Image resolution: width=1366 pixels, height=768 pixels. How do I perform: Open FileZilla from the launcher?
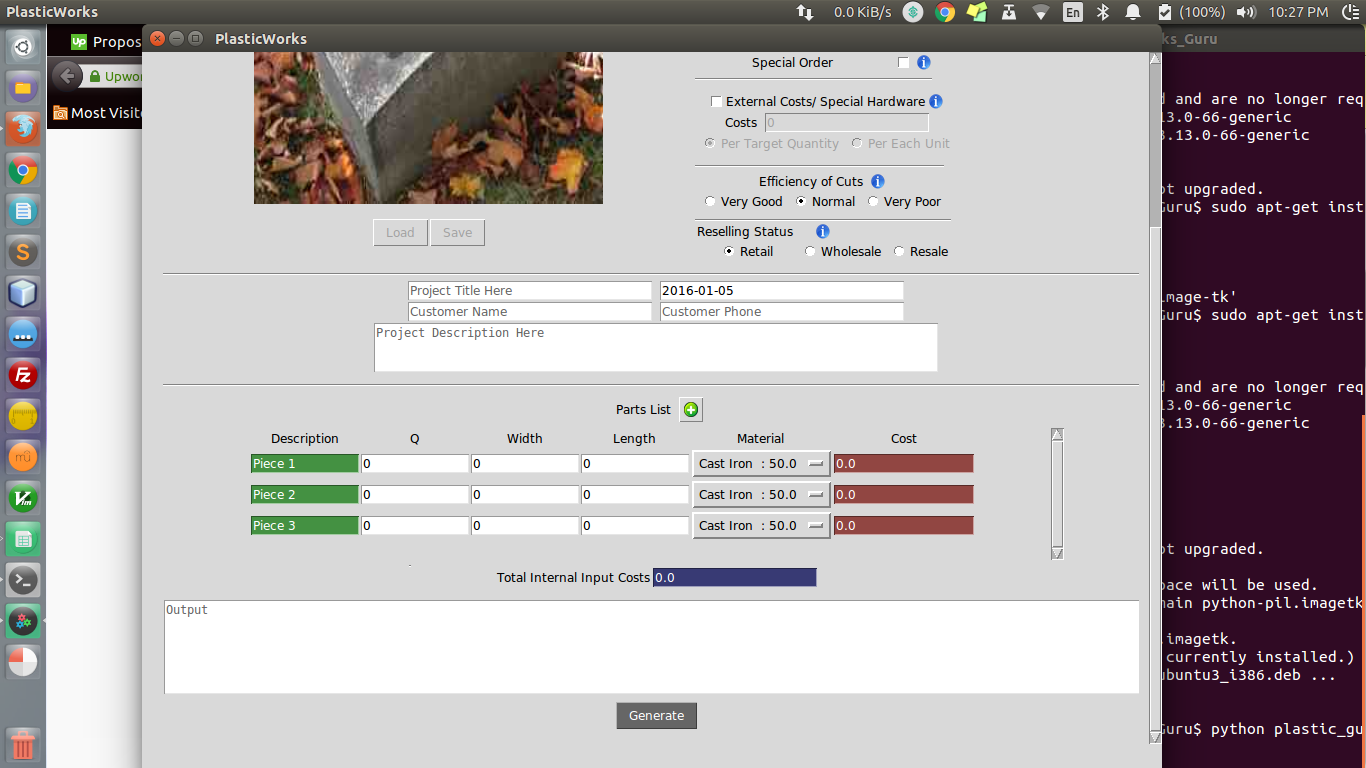pyautogui.click(x=23, y=376)
